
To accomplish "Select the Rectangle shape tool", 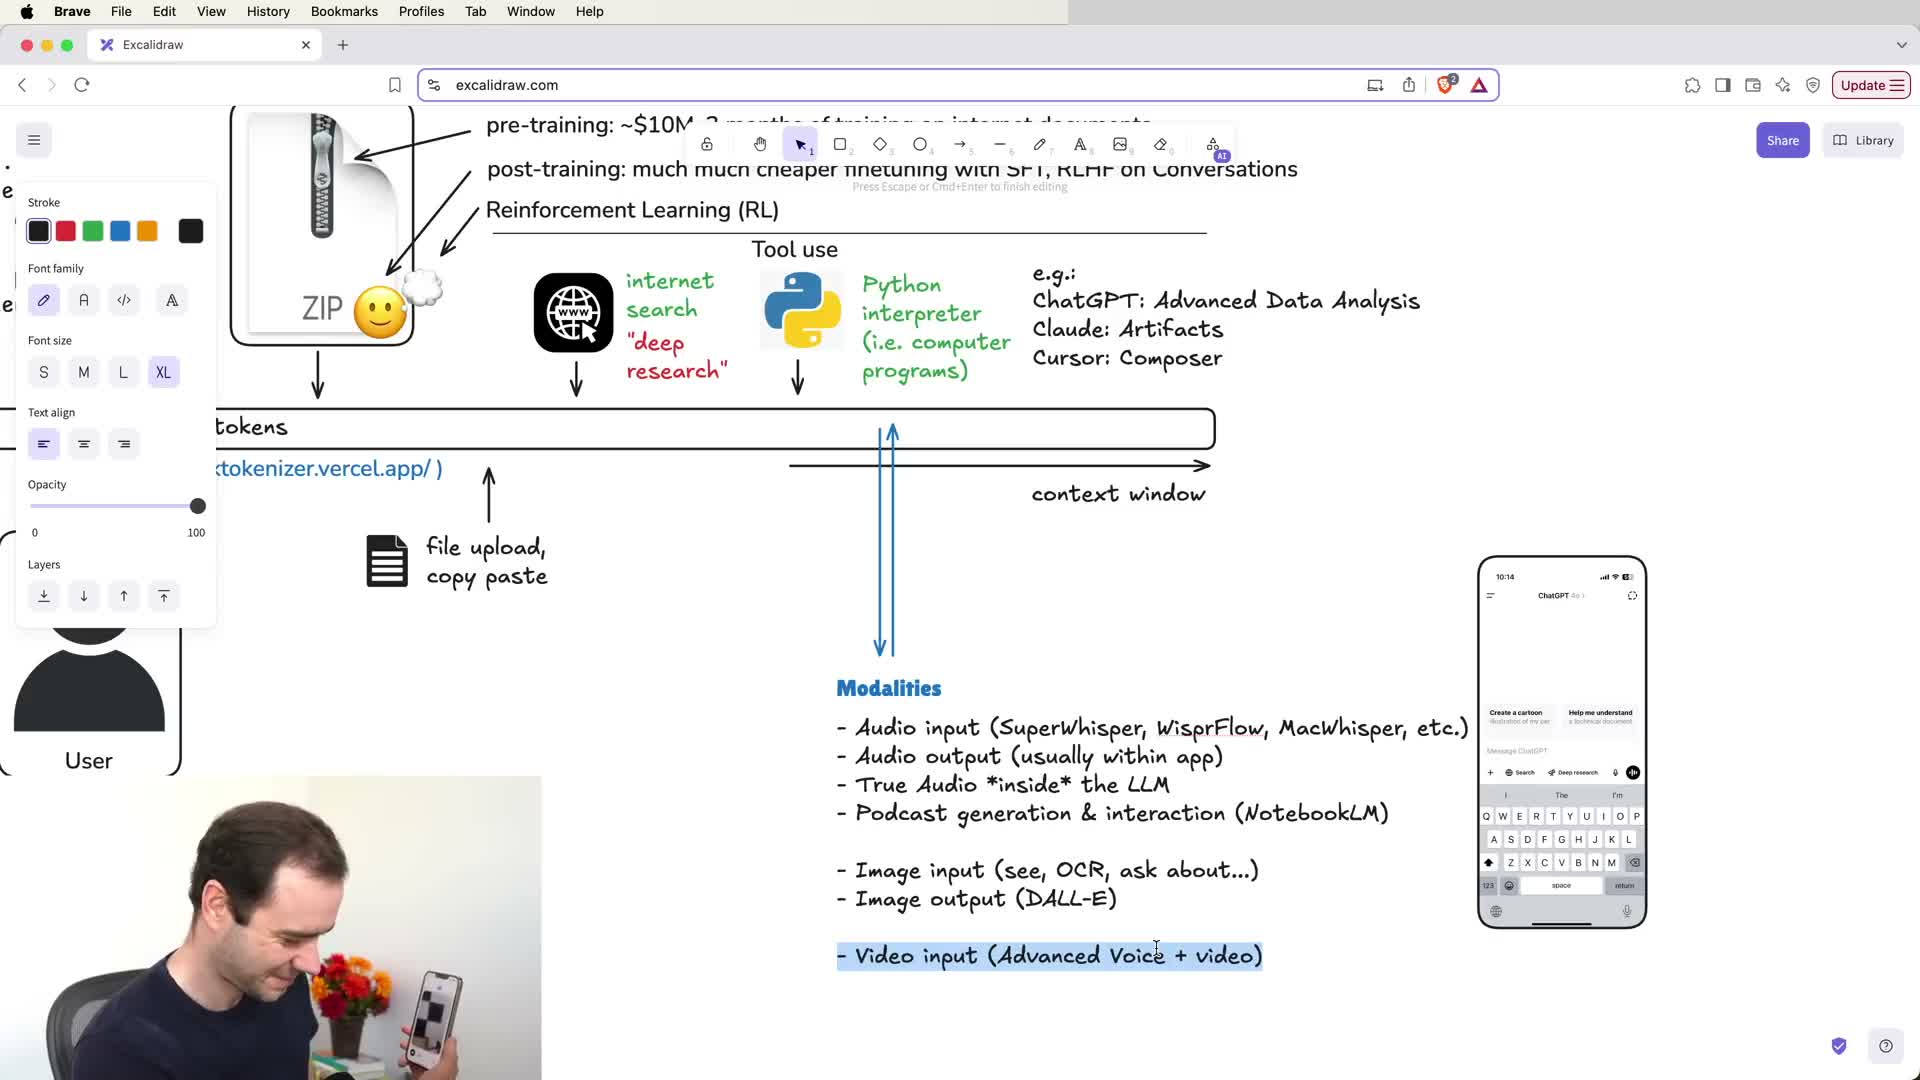I will click(x=840, y=144).
